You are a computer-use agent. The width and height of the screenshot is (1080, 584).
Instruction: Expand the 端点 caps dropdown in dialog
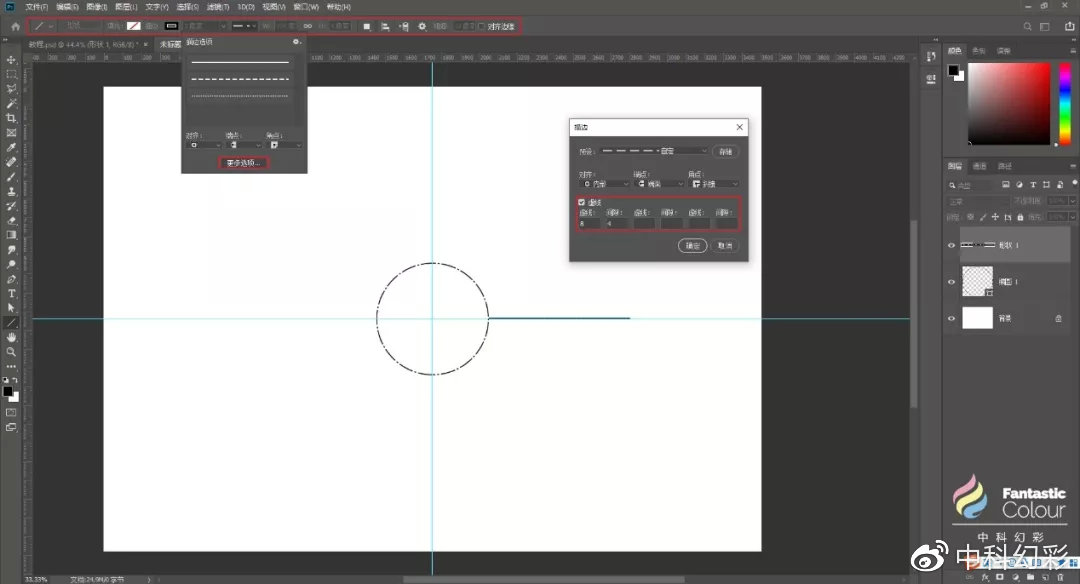coord(658,184)
